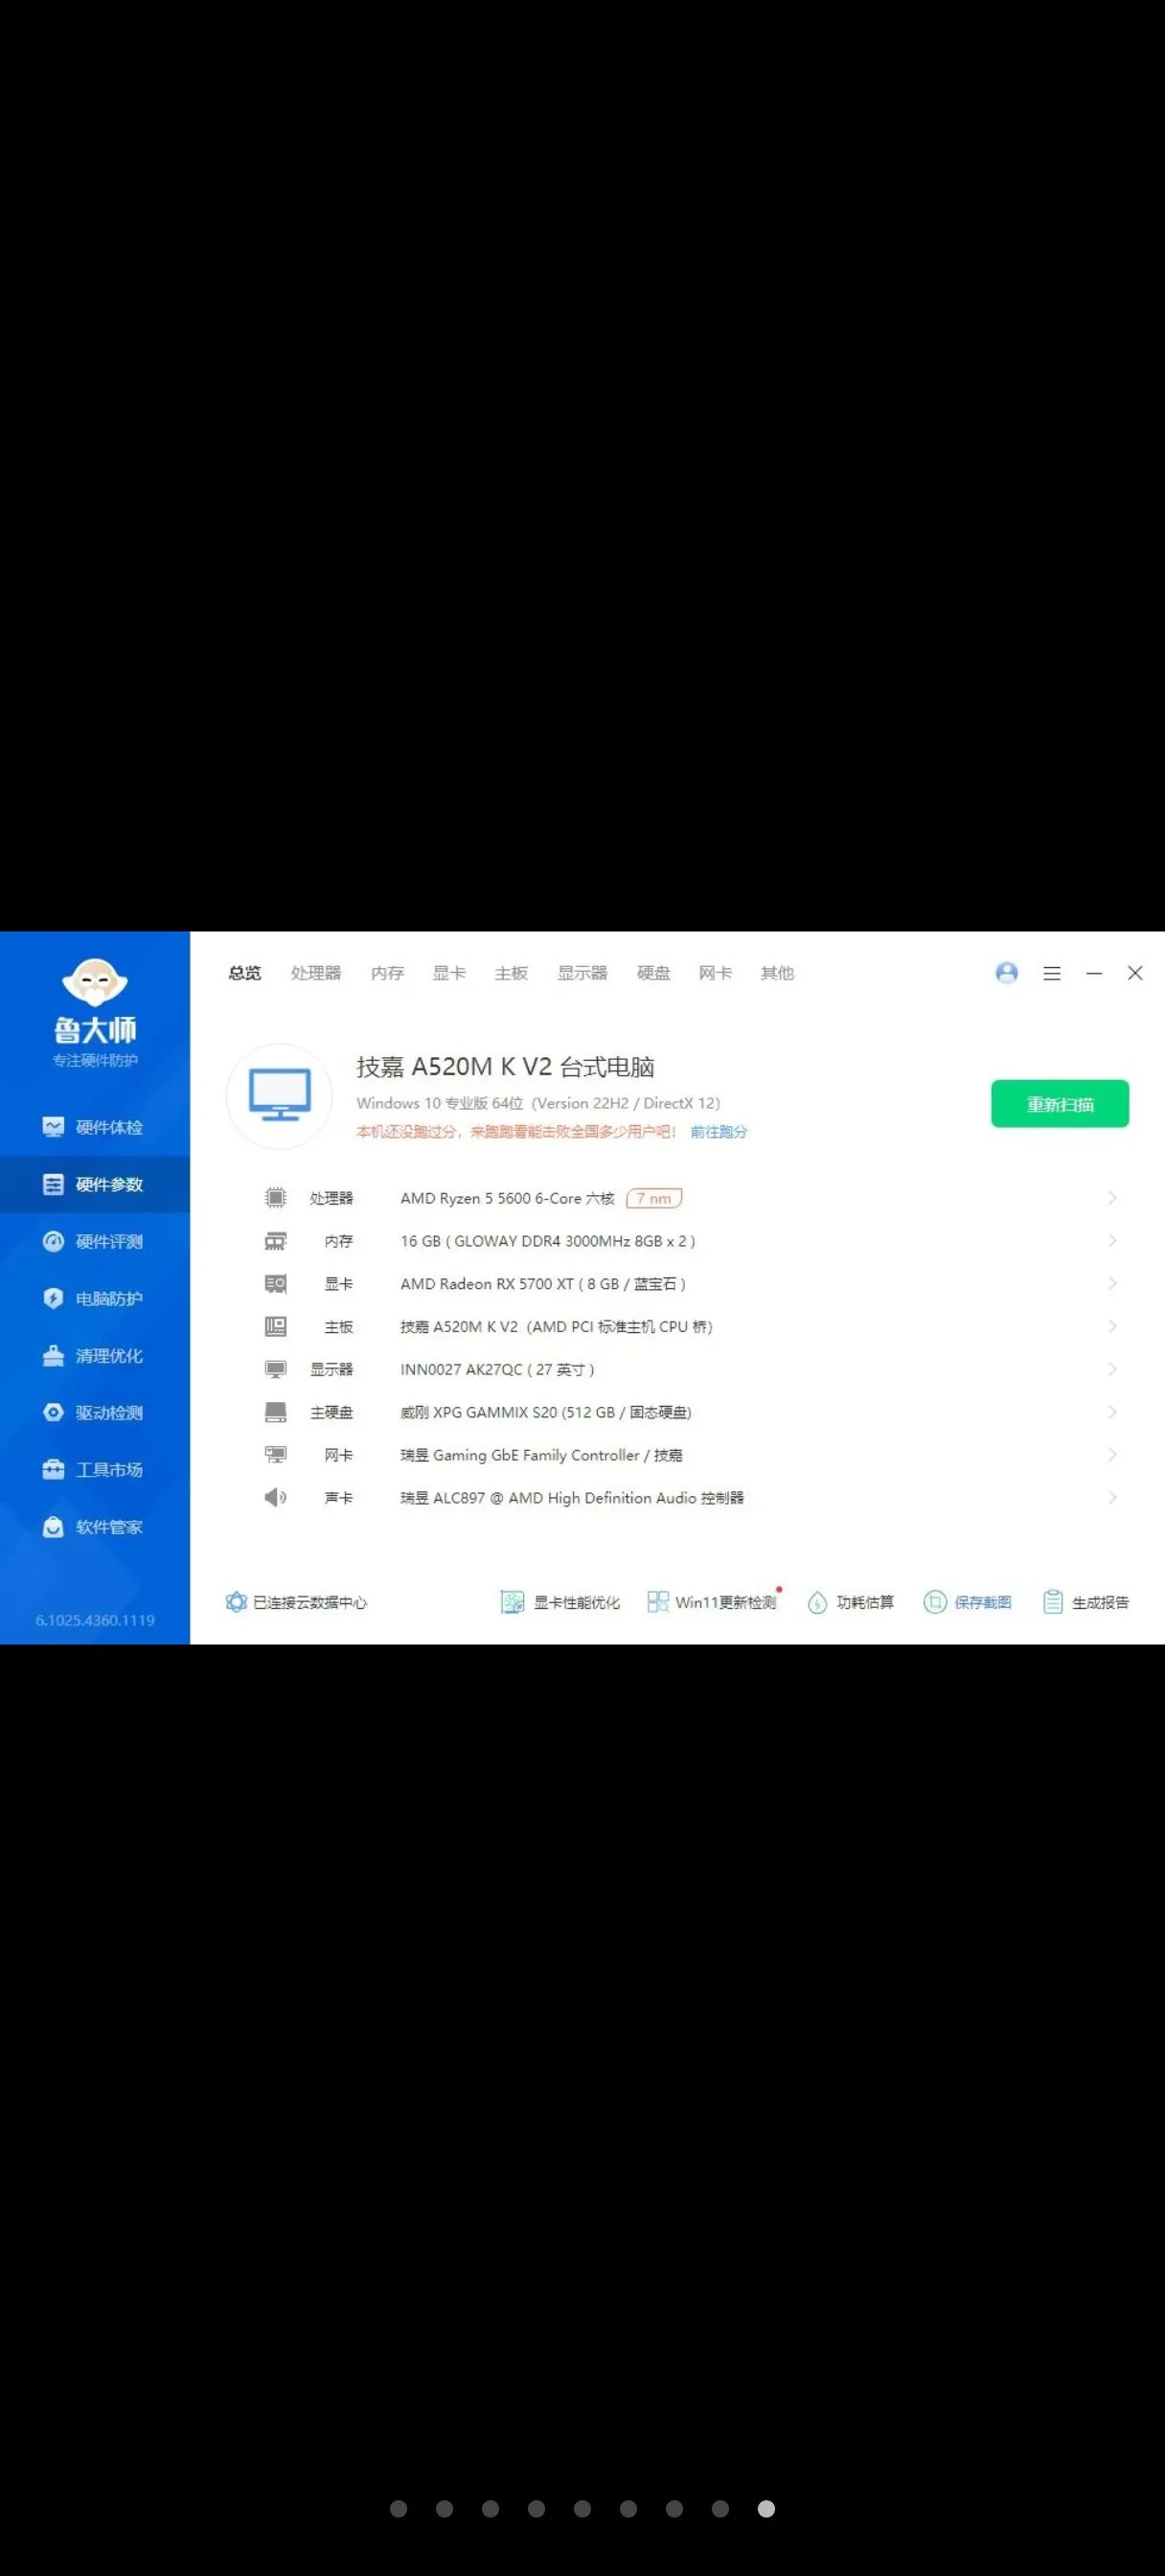The width and height of the screenshot is (1165, 2576).
Task: Open 软件管家 in the sidebar
Action: 94,1527
